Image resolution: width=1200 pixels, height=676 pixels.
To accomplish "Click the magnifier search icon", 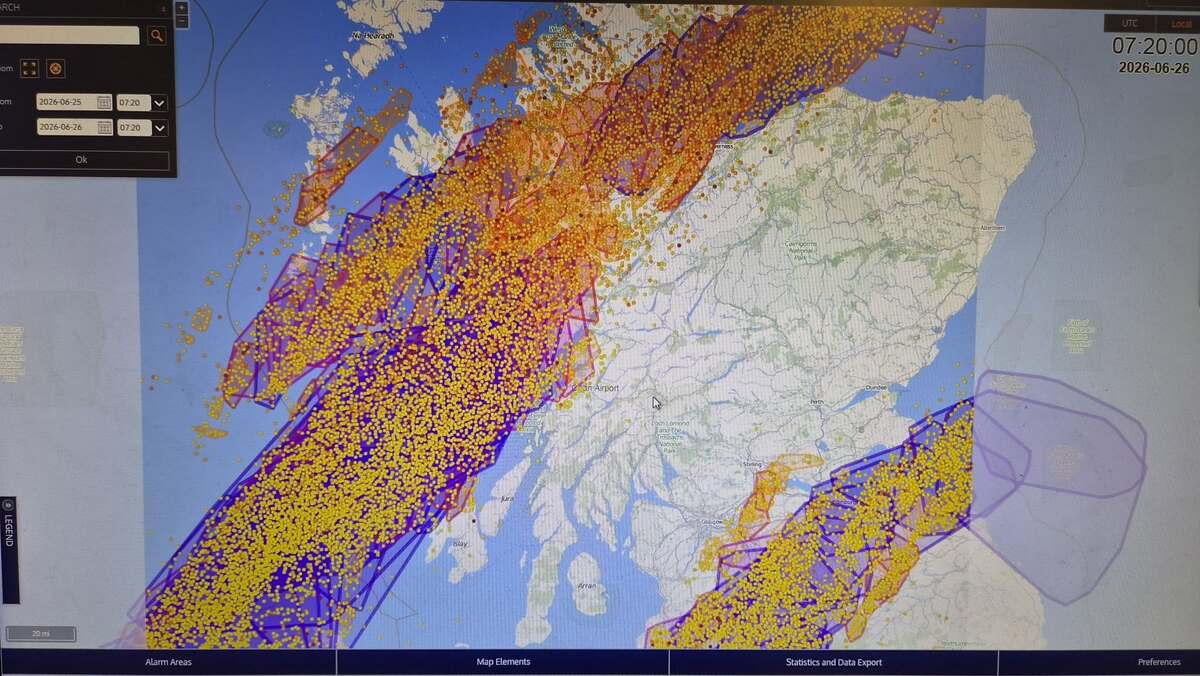I will point(157,35).
